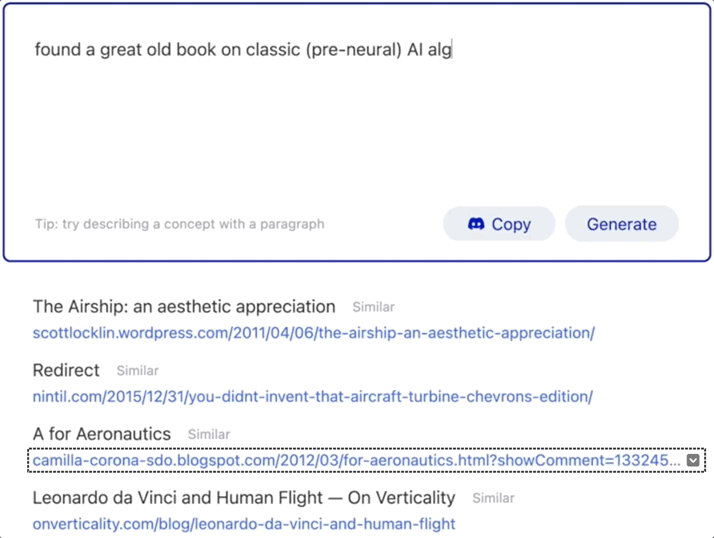Screen dimensions: 714x538
Task: Expand the arrow beside the camilla-corona link
Action: 693,460
